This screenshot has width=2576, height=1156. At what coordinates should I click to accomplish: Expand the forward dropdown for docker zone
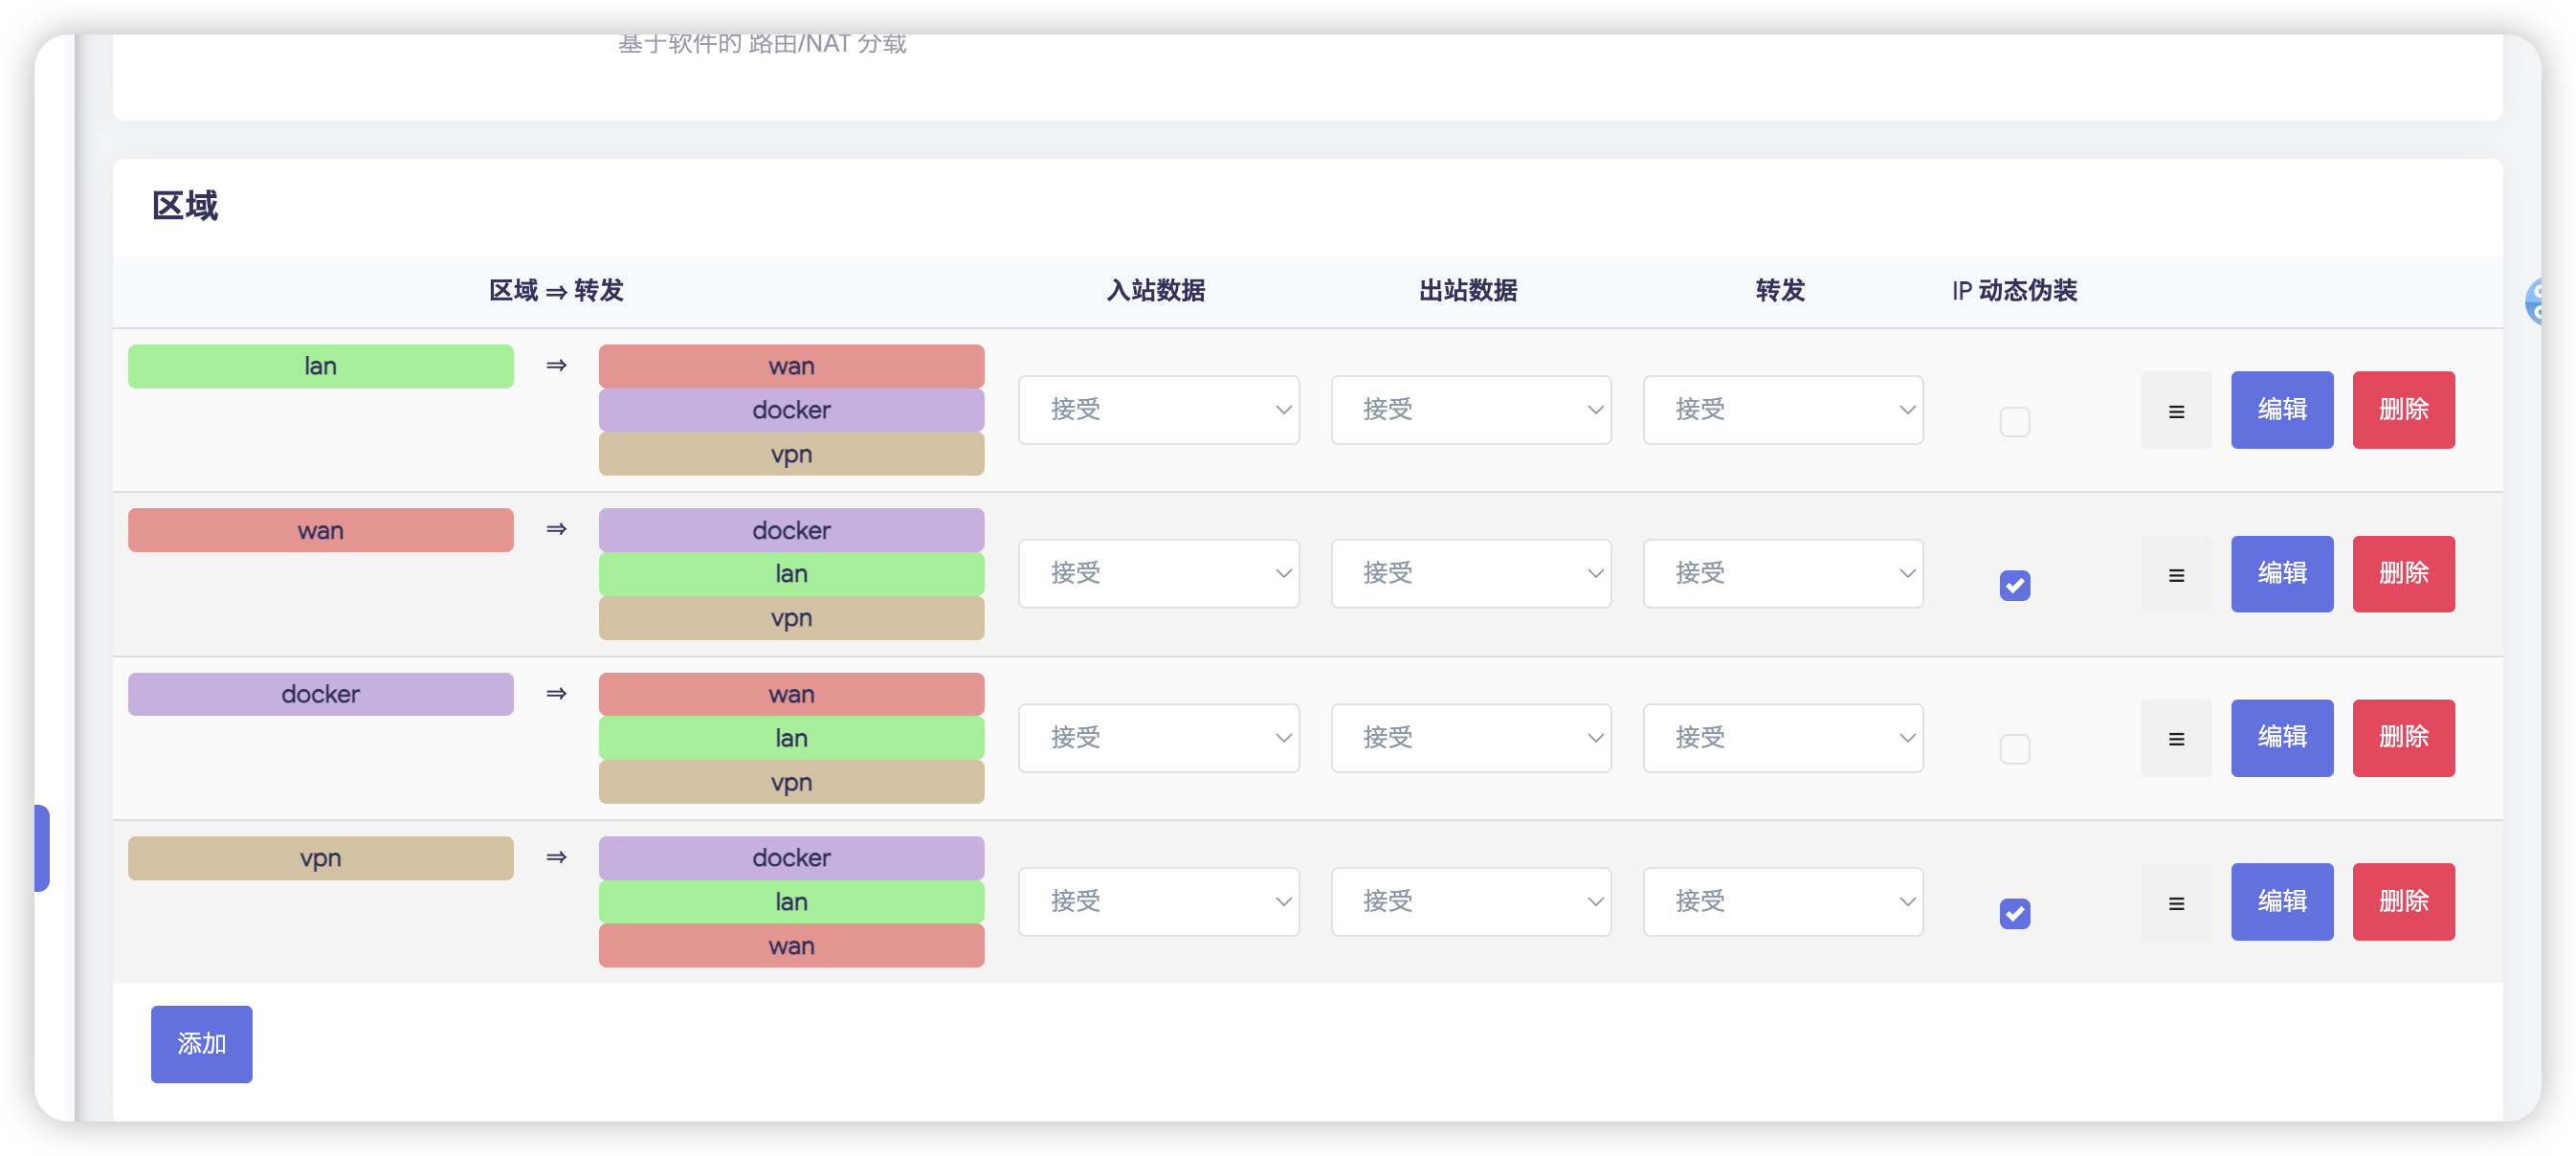(1782, 738)
